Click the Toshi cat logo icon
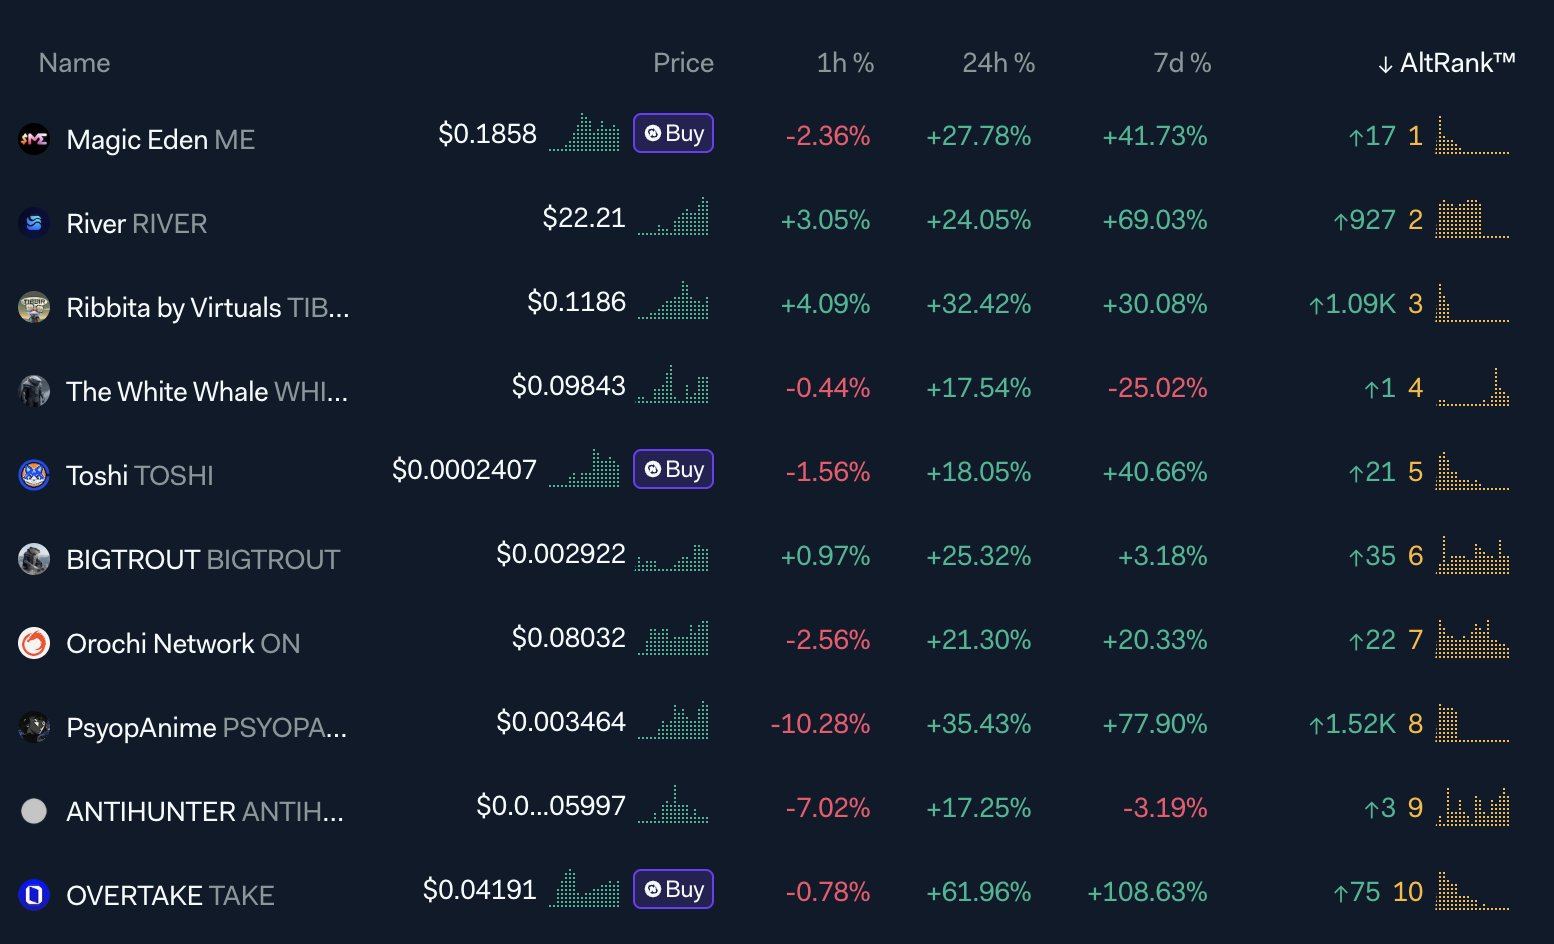 tap(34, 475)
